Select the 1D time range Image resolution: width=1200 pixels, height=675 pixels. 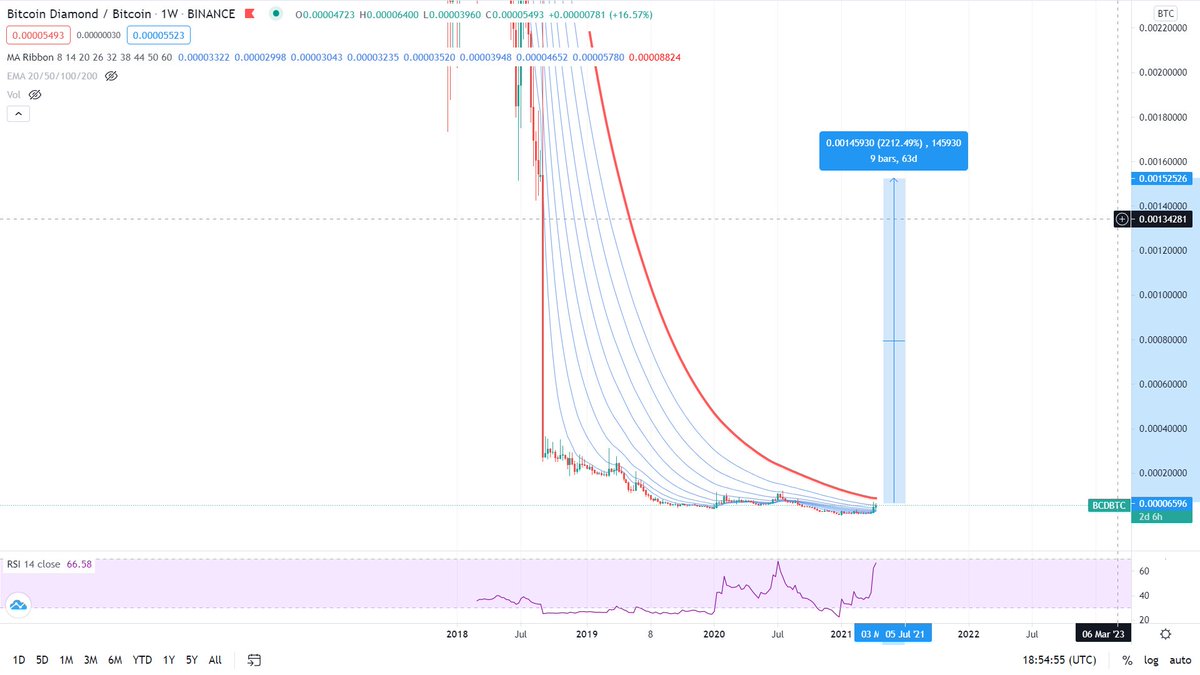coord(18,660)
